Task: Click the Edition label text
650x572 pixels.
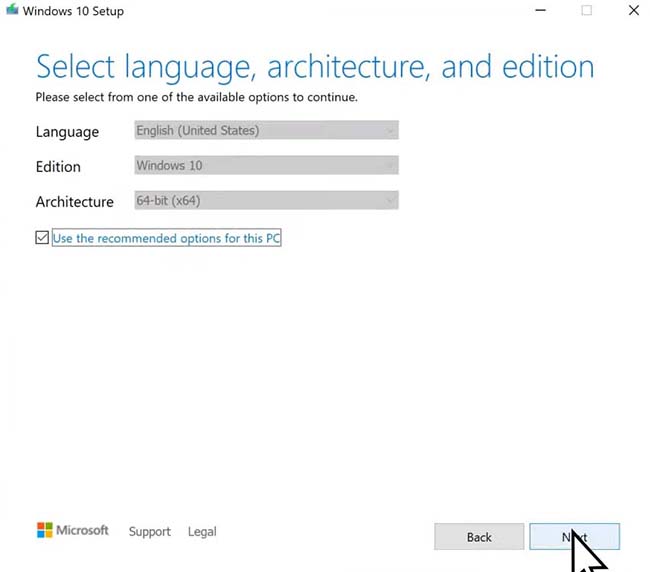Action: click(x=58, y=167)
